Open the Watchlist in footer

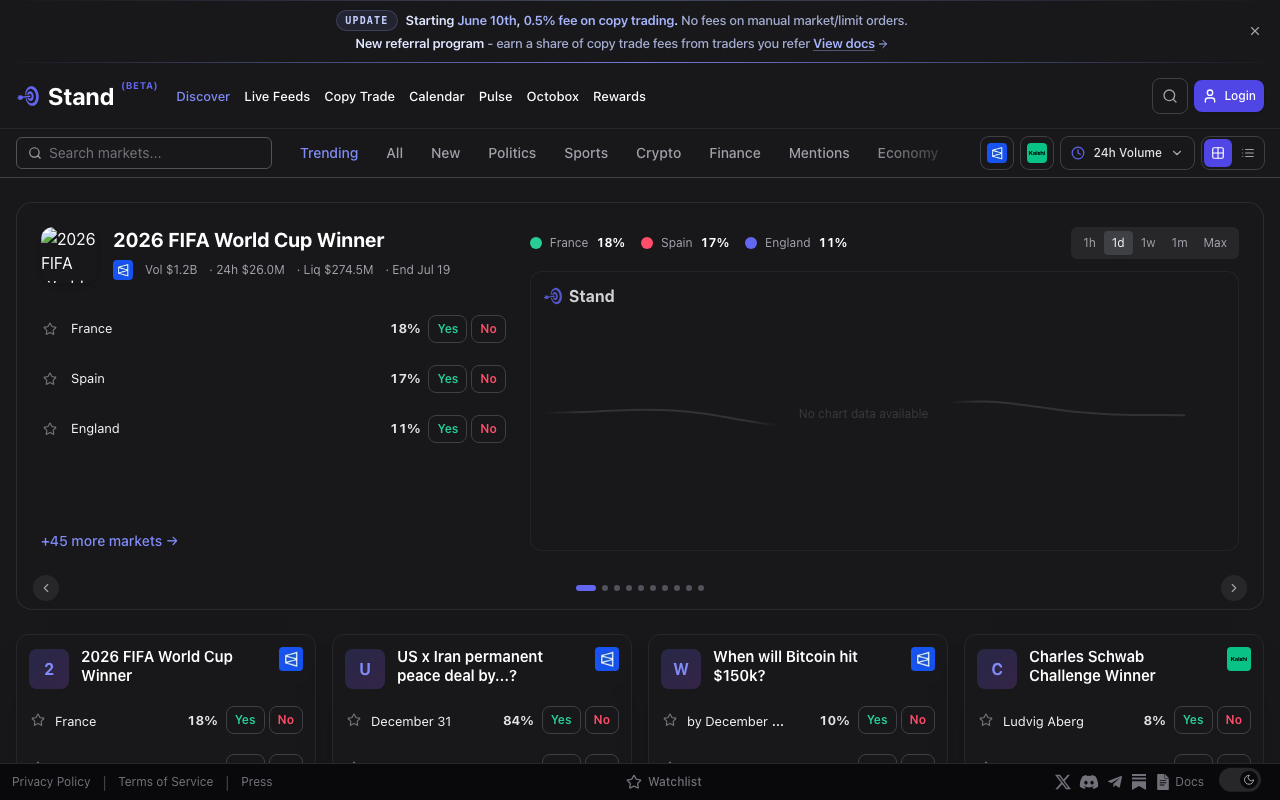(x=664, y=782)
